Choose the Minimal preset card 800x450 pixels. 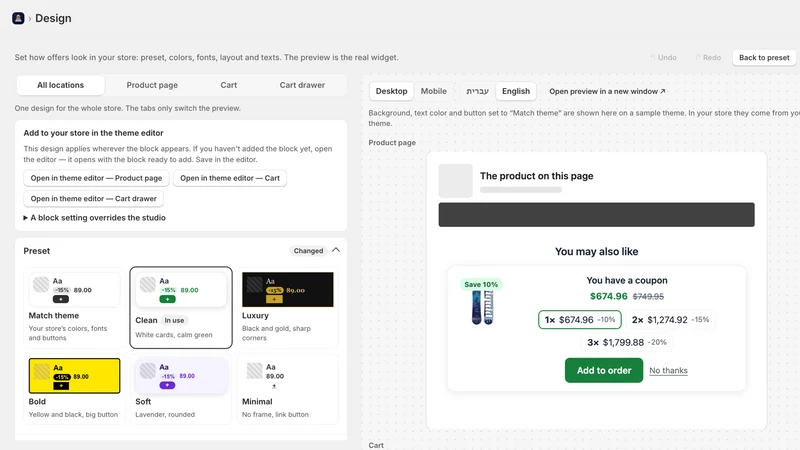coord(288,388)
